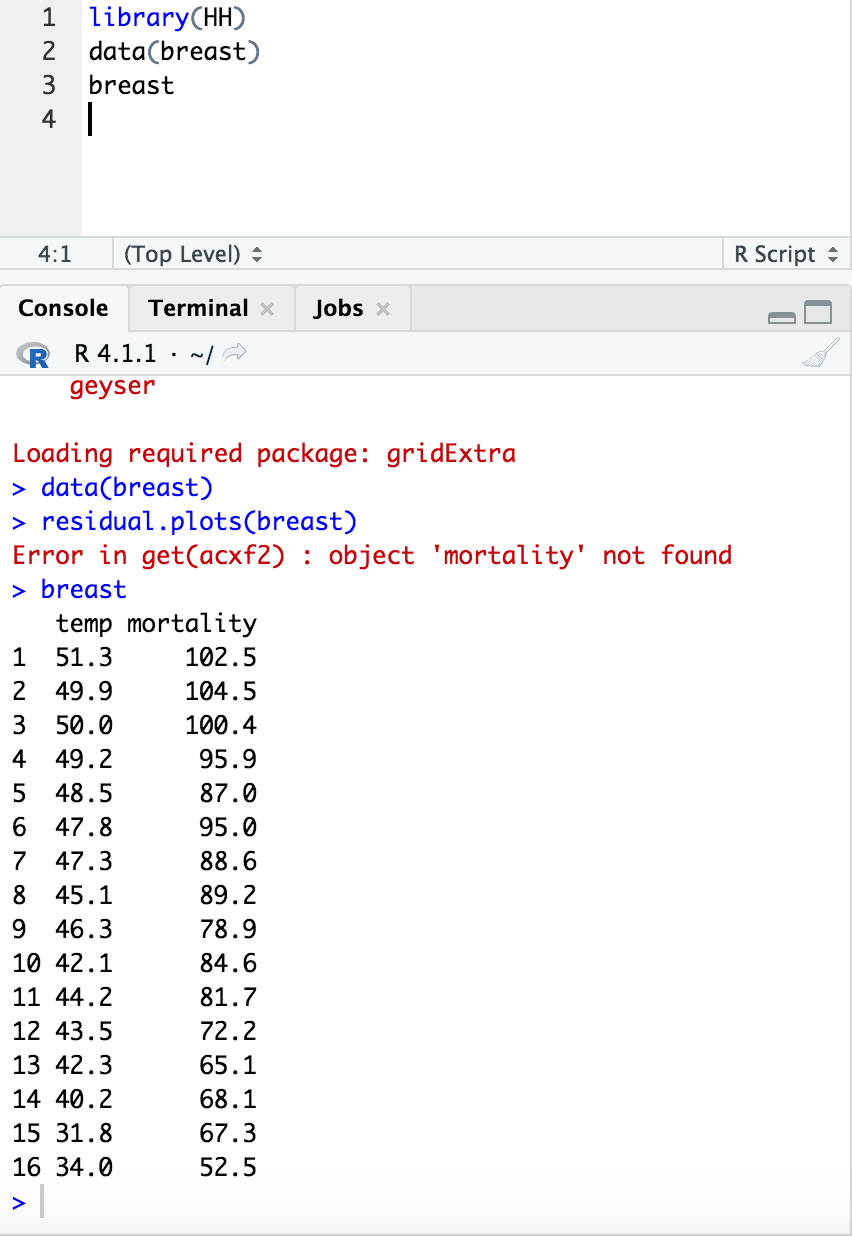Click editor line 3 breast
Viewport: 852px width, 1236px height.
click(x=131, y=85)
